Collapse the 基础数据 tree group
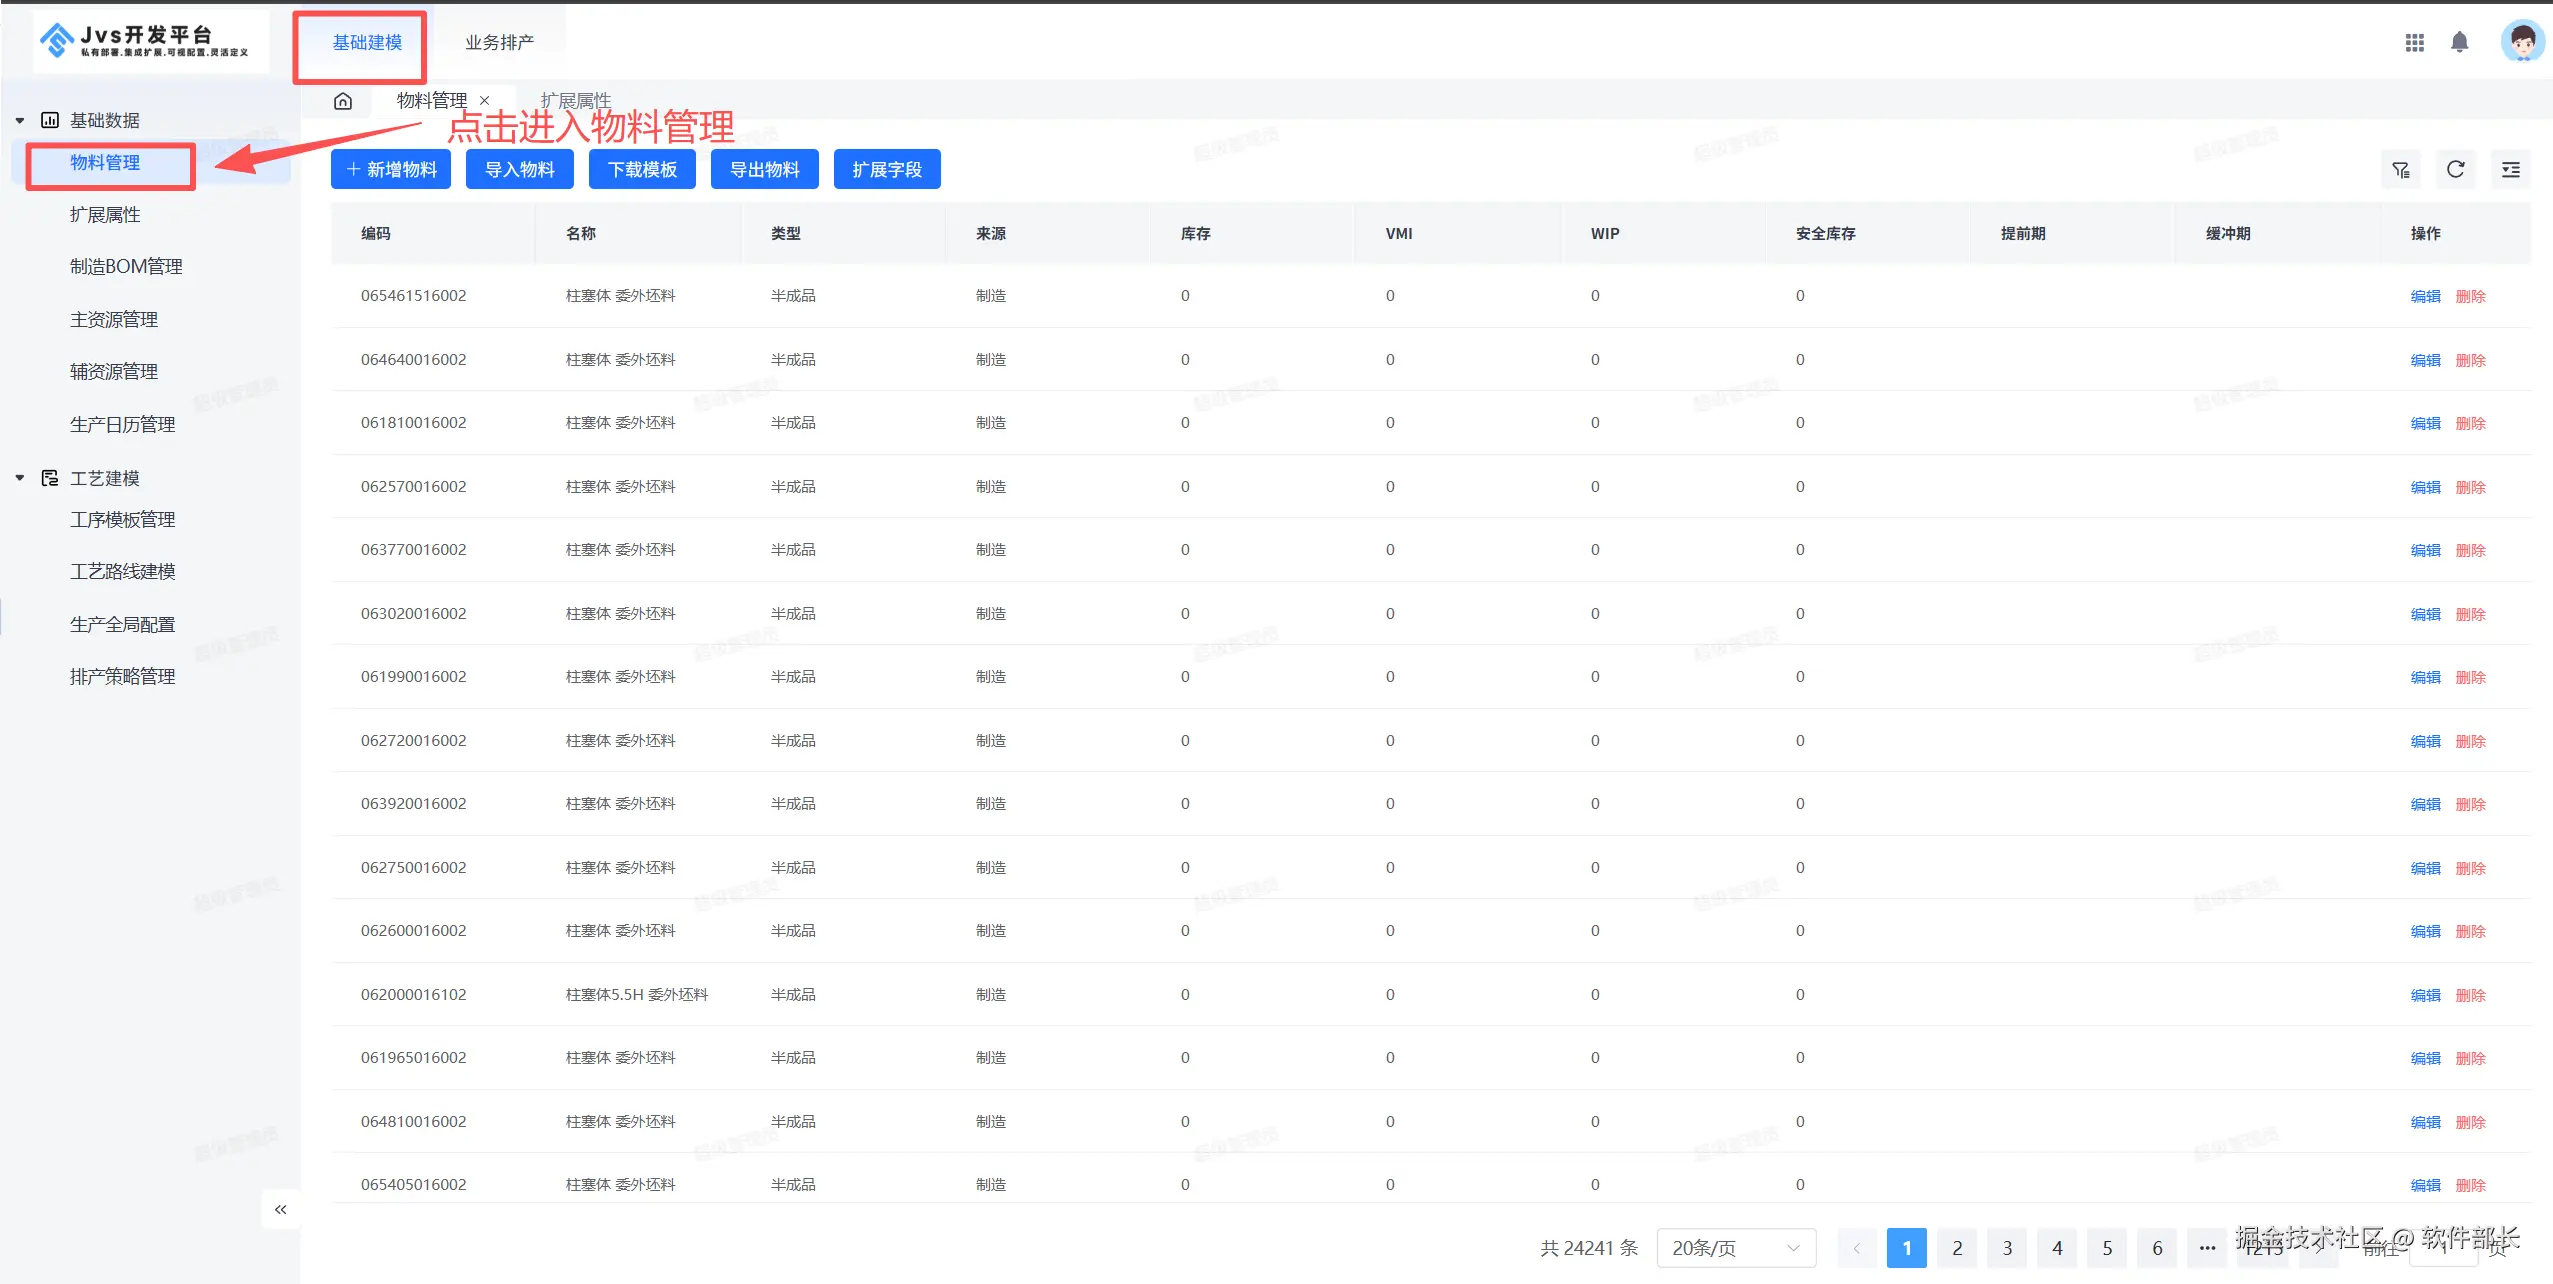 (x=20, y=121)
